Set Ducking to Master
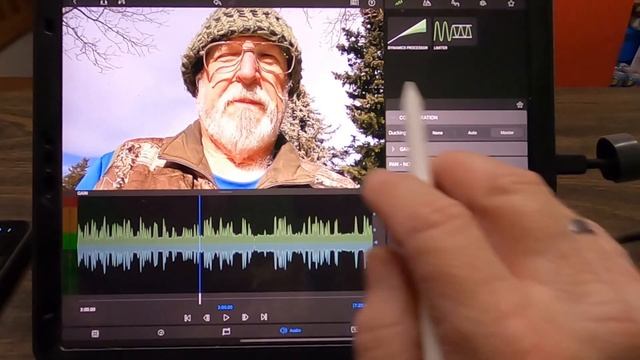 [x=507, y=133]
